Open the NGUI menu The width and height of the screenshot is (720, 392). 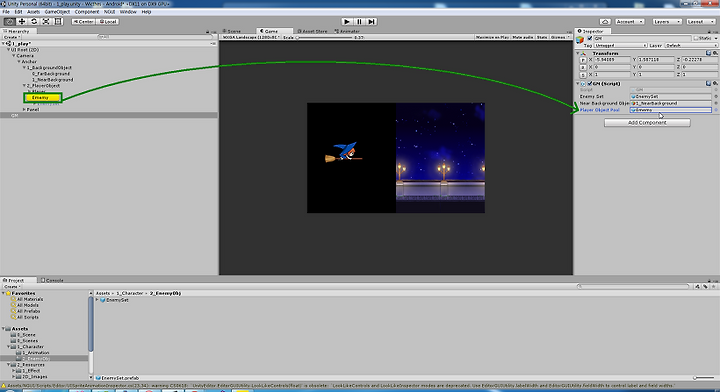[x=109, y=12]
